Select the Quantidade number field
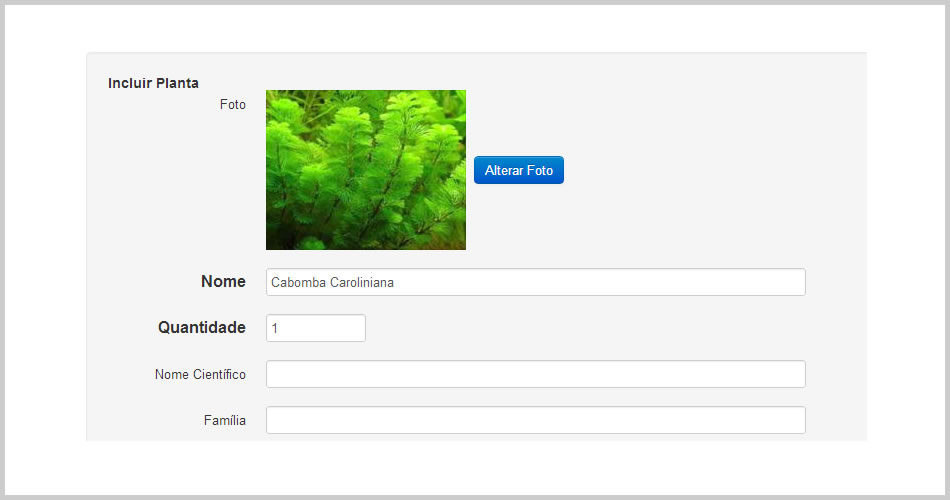950x500 pixels. [316, 328]
